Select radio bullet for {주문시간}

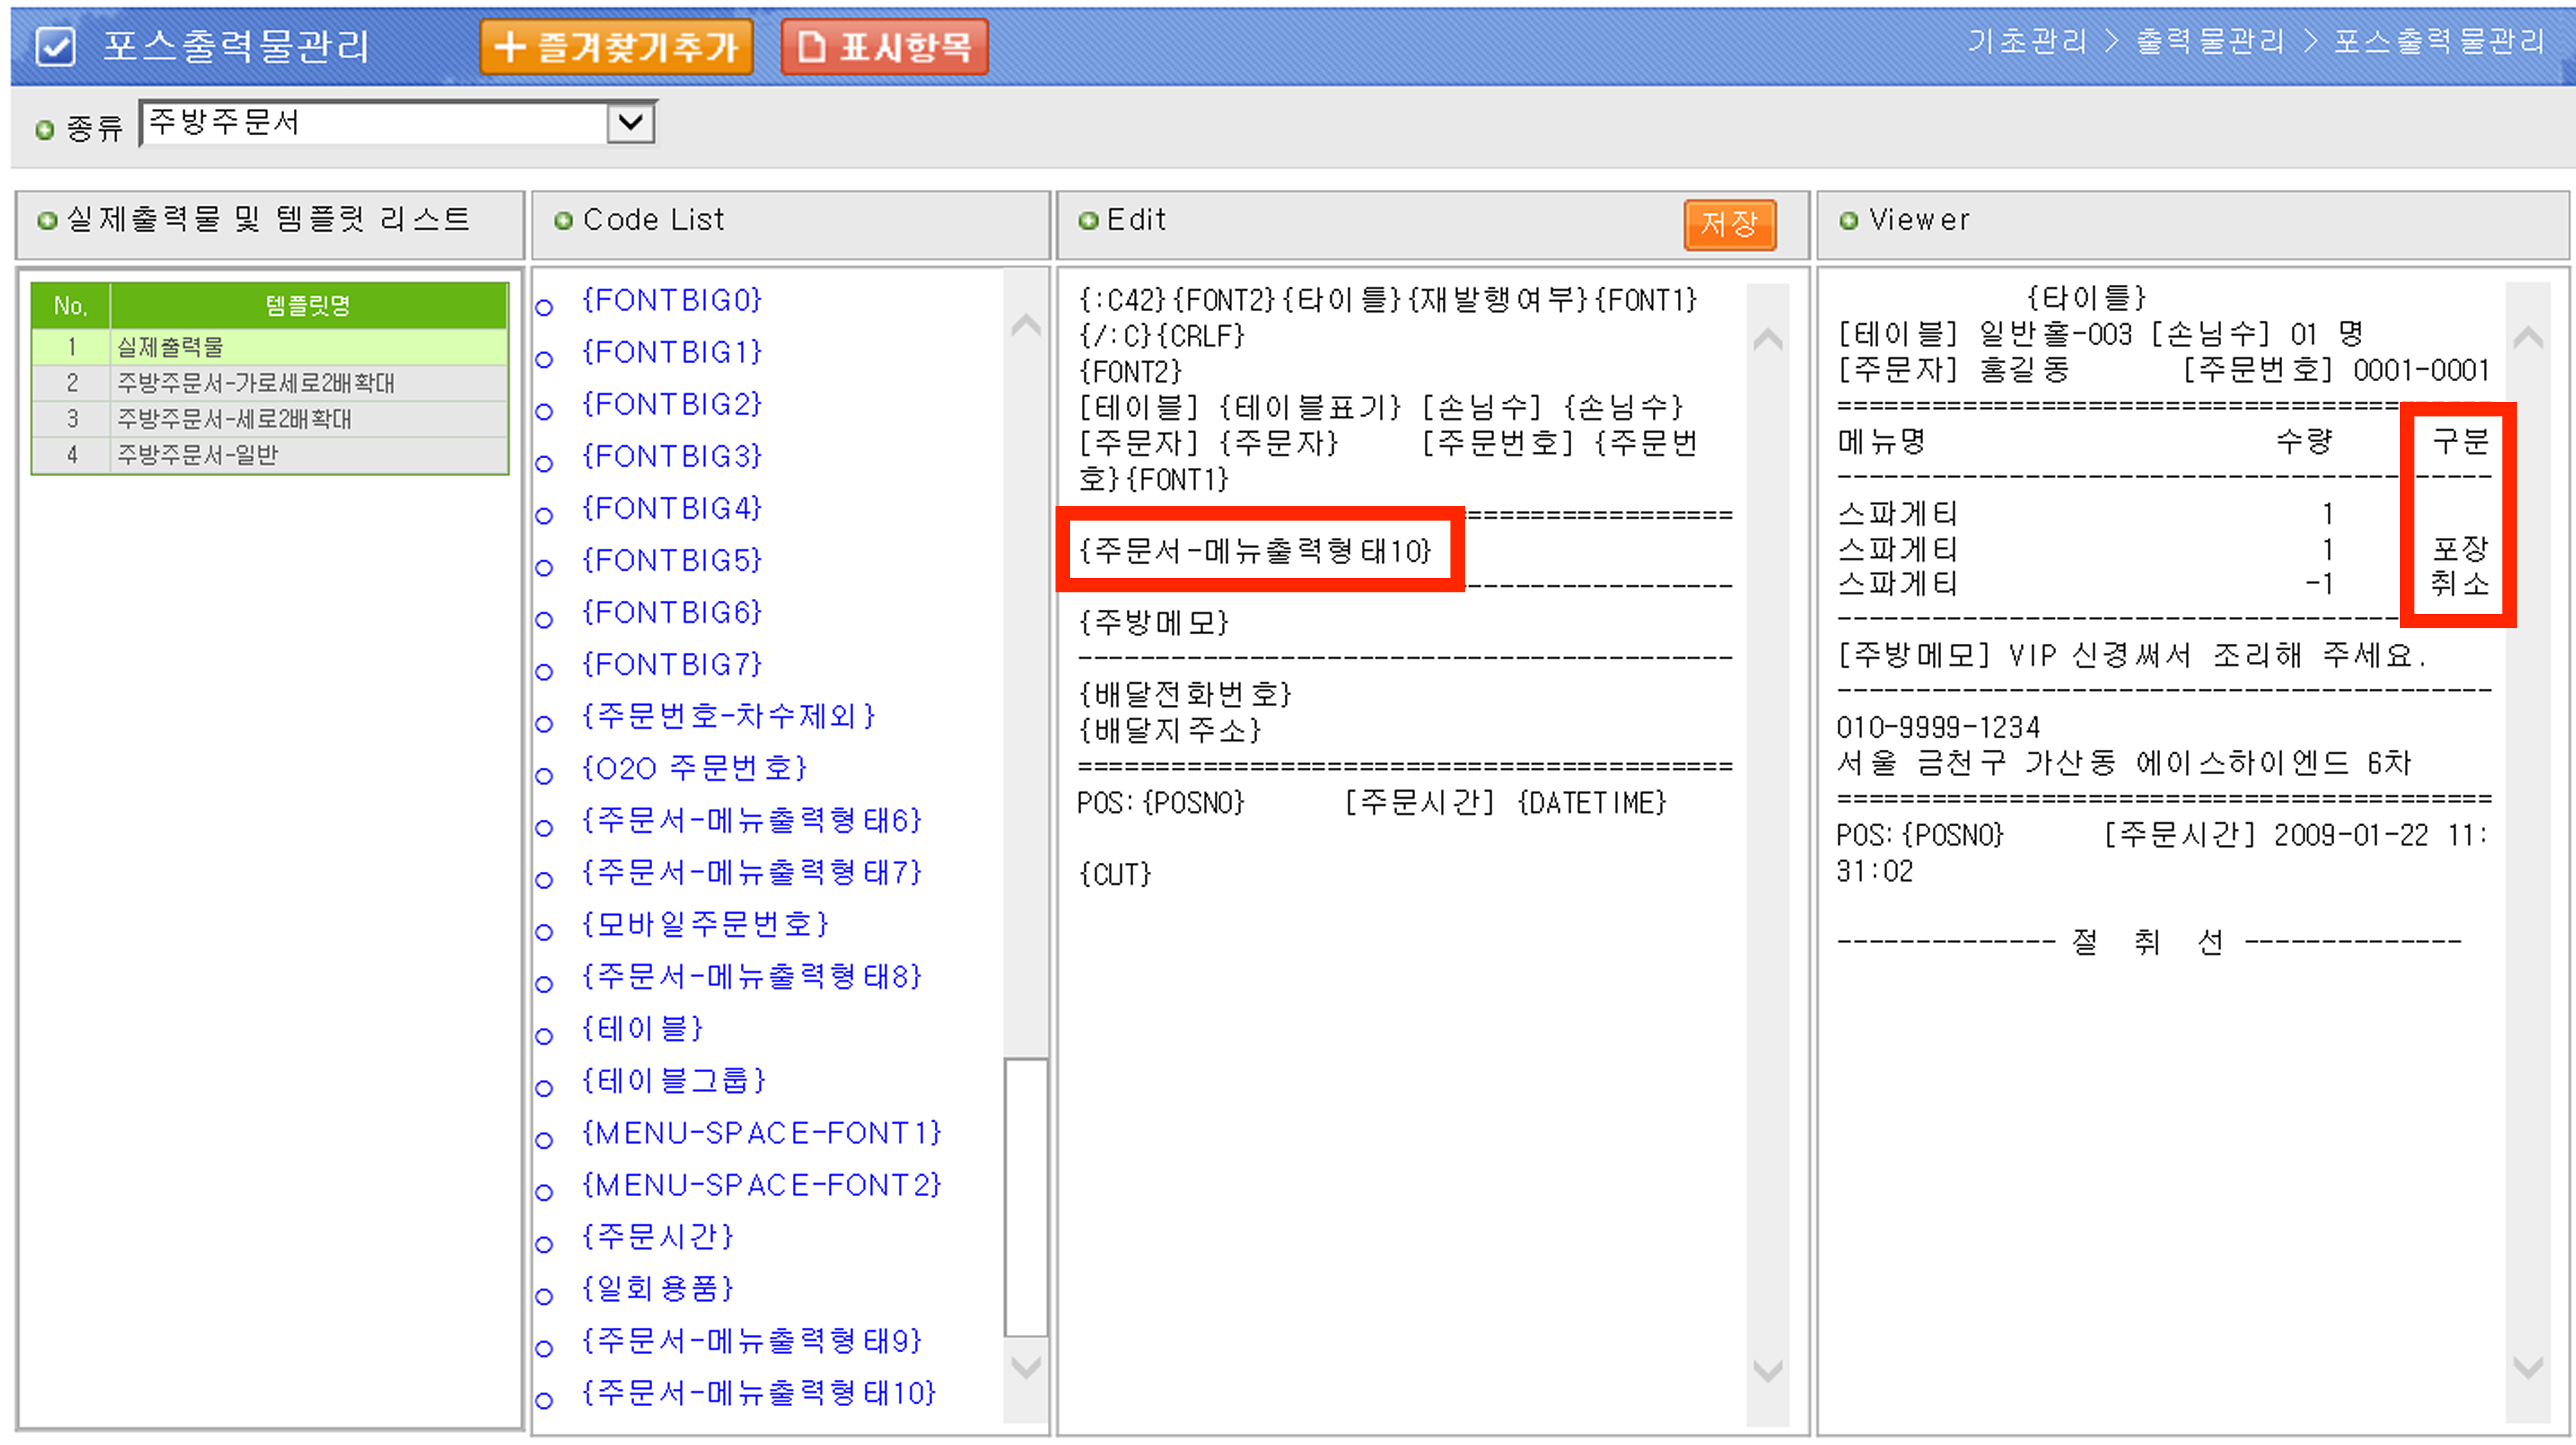[544, 1244]
